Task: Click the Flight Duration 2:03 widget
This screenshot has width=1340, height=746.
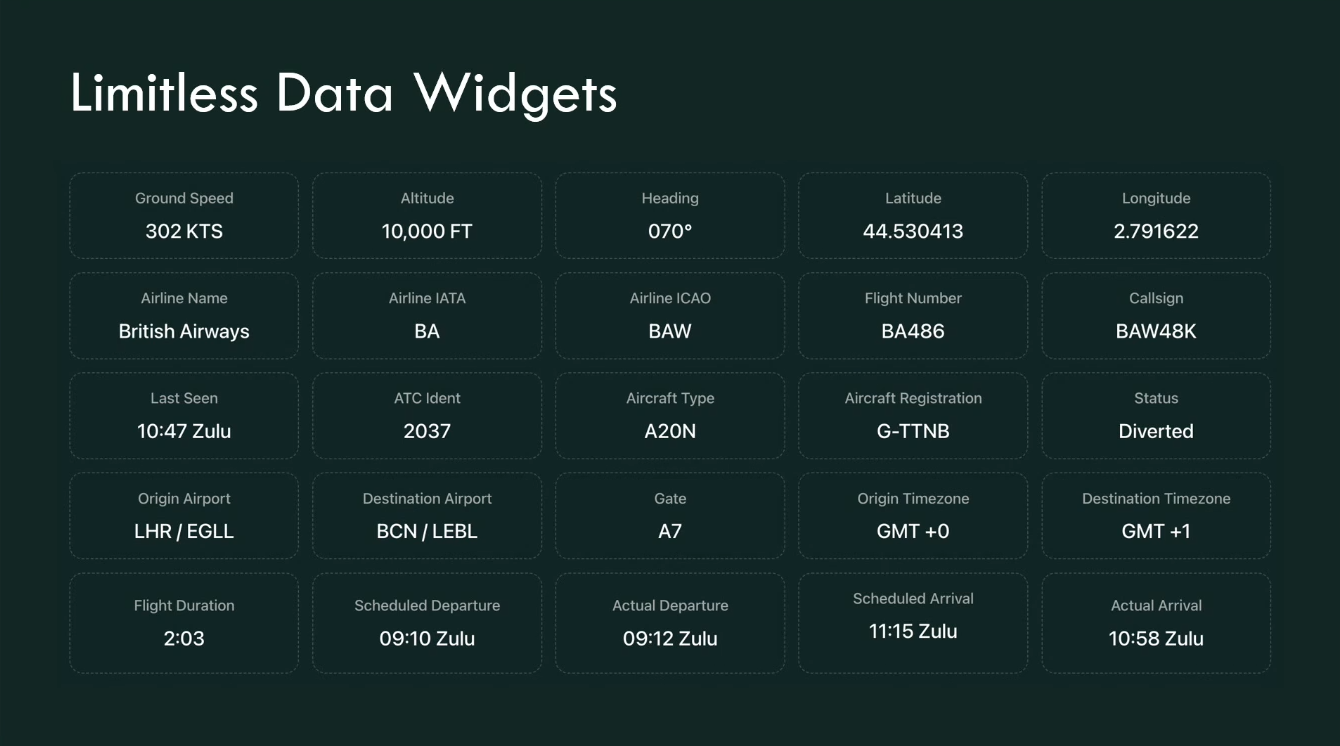Action: click(x=184, y=623)
